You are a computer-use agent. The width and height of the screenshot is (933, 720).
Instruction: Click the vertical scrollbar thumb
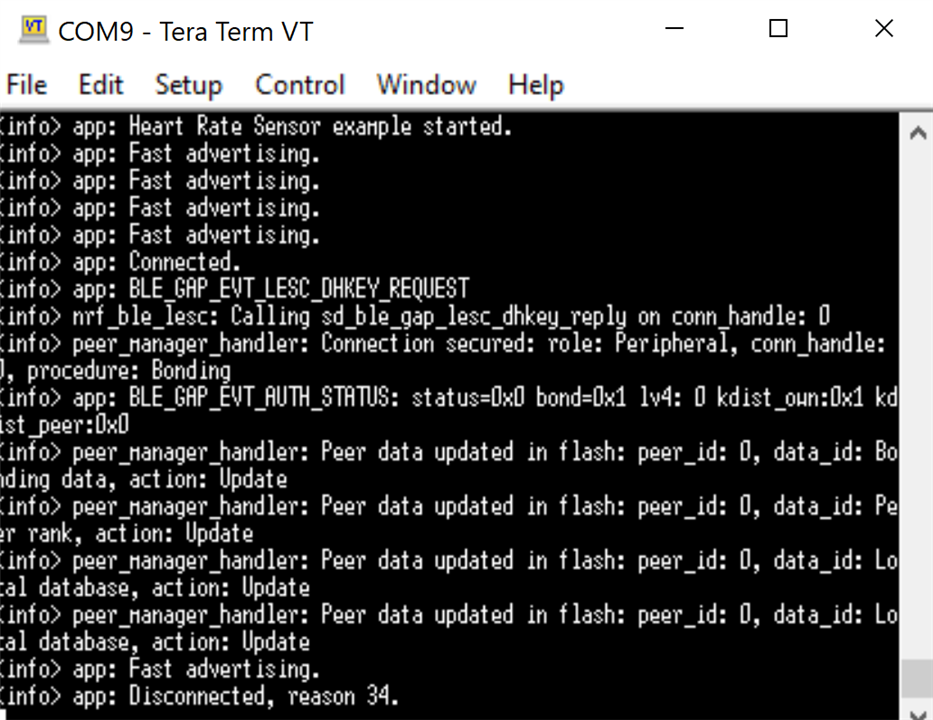tap(917, 678)
